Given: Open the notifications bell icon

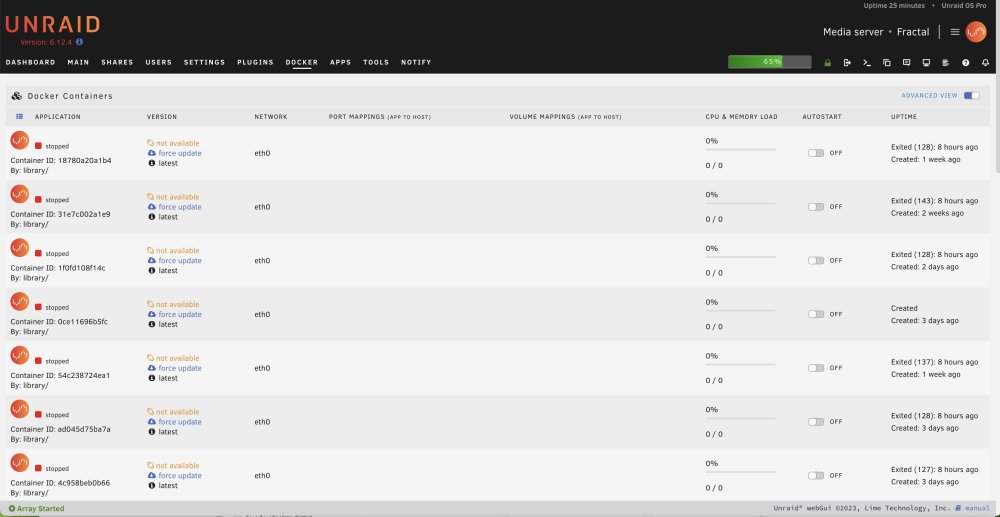Looking at the screenshot, I should click(x=985, y=62).
